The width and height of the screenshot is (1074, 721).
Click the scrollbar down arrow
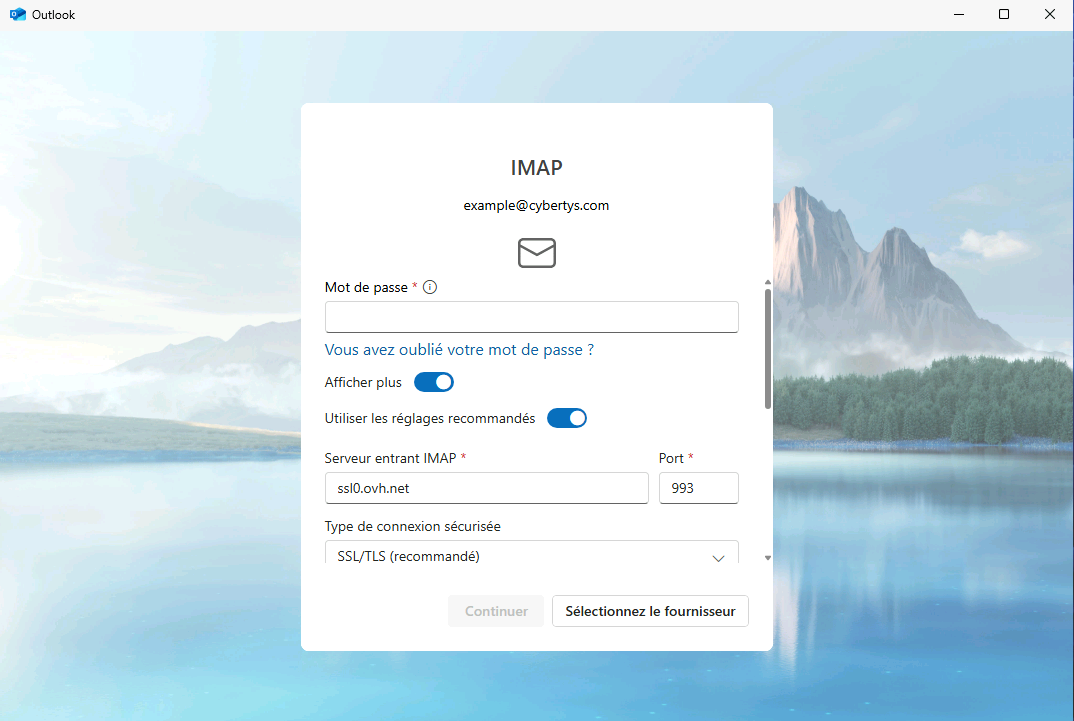pos(767,557)
